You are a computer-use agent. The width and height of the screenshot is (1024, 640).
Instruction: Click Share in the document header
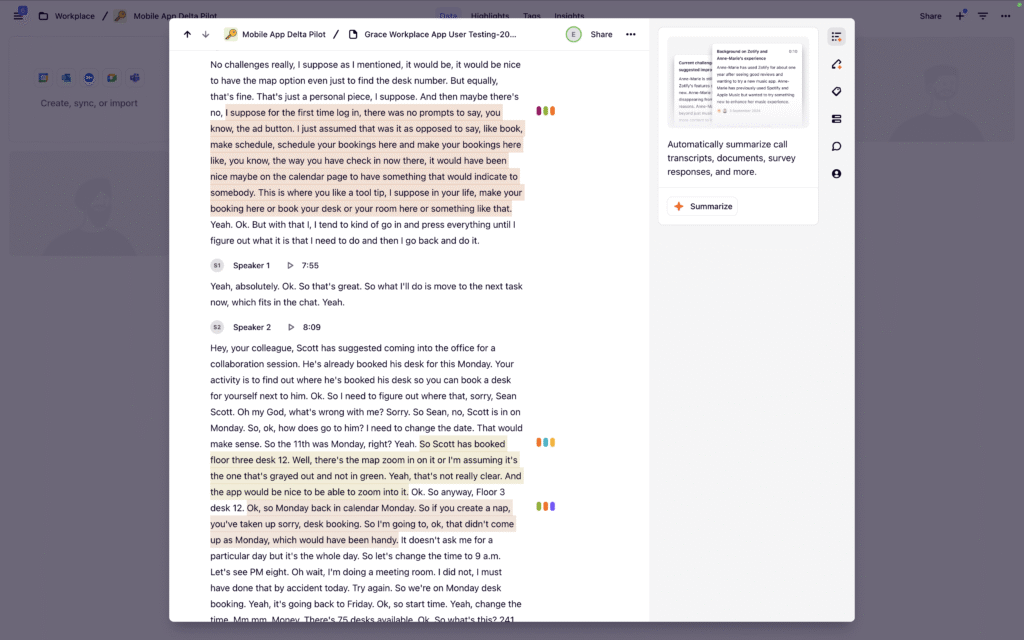pos(601,34)
